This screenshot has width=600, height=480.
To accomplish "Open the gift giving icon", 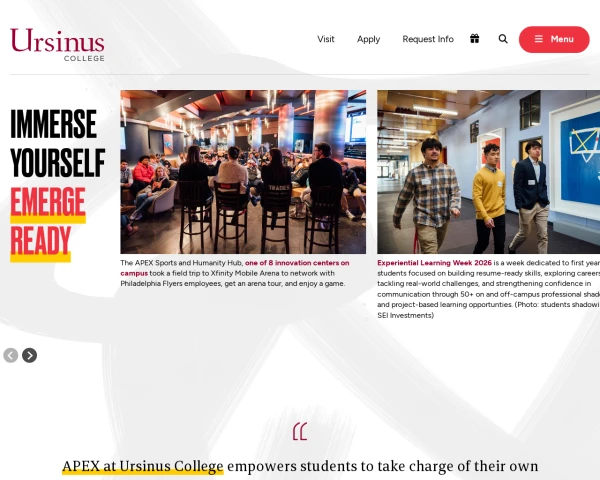I will point(474,39).
